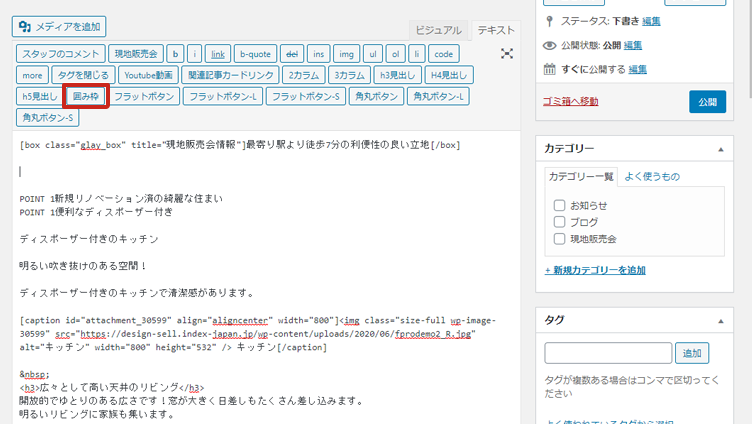Viewport: 752px width, 424px height.
Task: Collapse the カテゴリー panel
Action: click(720, 149)
